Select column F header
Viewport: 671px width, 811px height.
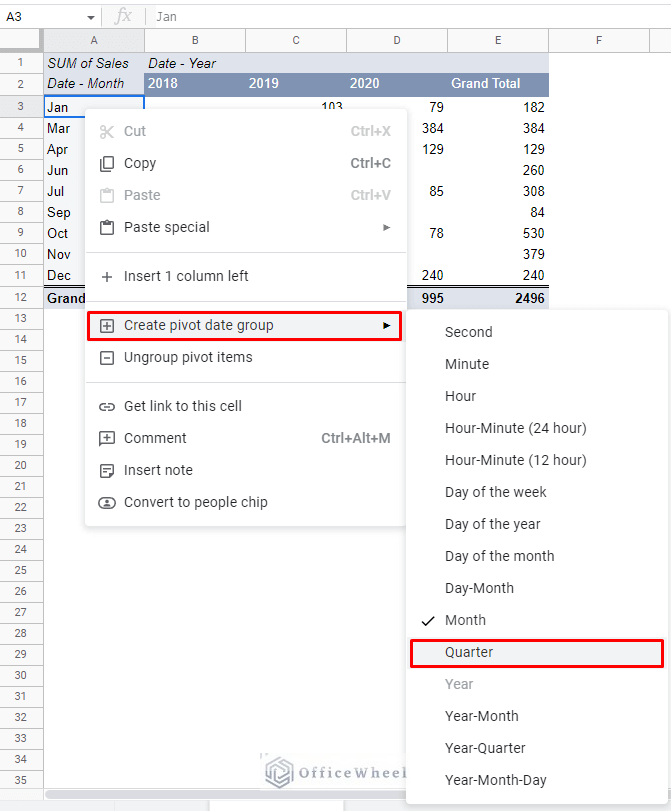pos(598,40)
